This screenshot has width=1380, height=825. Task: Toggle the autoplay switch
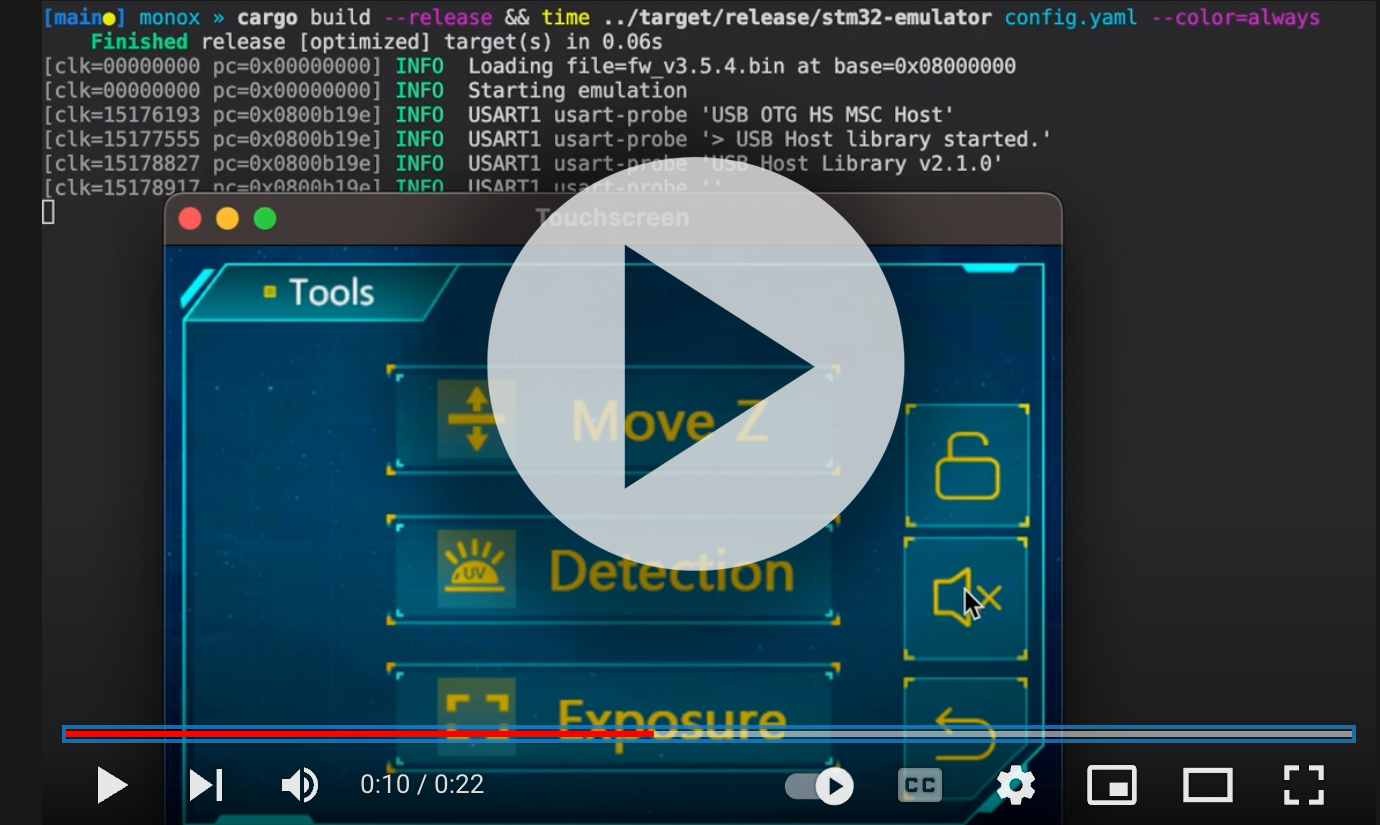pyautogui.click(x=820, y=786)
